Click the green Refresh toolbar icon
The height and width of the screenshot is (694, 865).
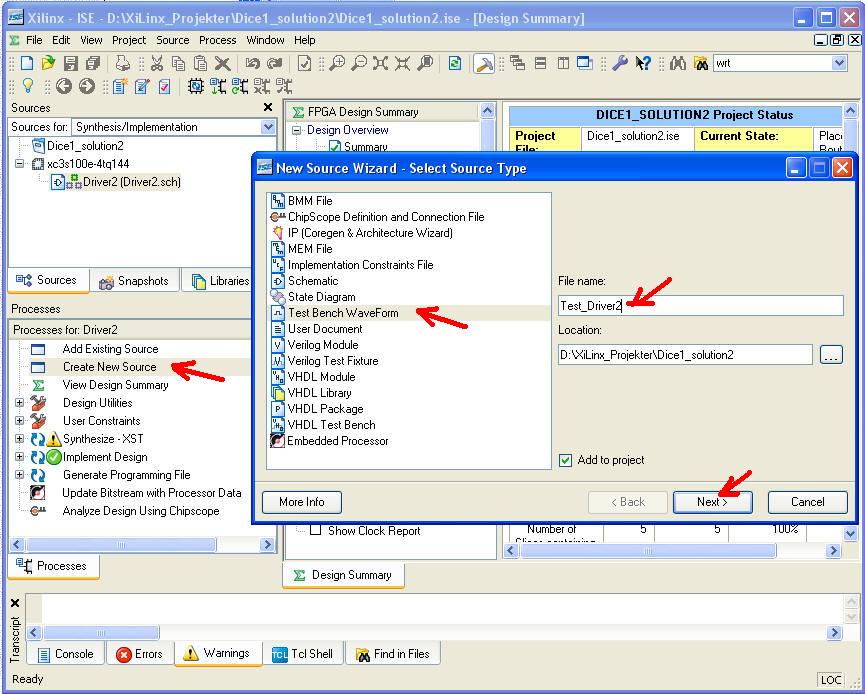tap(455, 63)
